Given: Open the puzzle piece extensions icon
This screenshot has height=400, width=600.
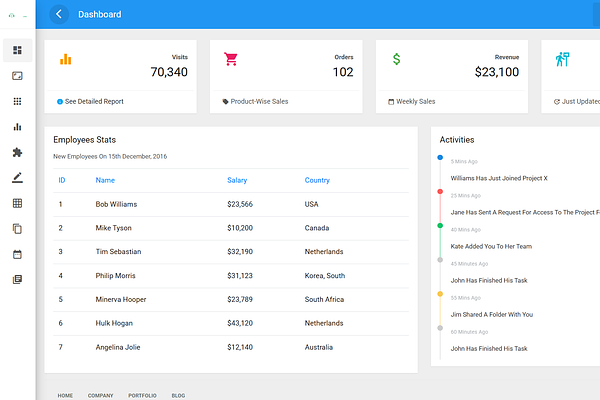Looking at the screenshot, I should click(x=17, y=152).
